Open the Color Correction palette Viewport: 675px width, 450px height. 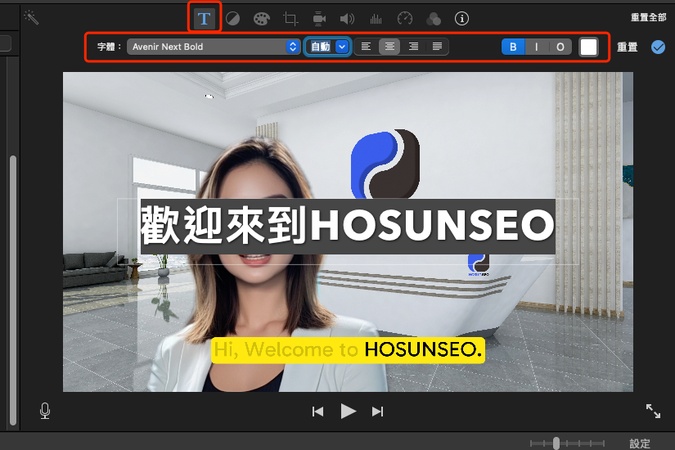tap(261, 18)
